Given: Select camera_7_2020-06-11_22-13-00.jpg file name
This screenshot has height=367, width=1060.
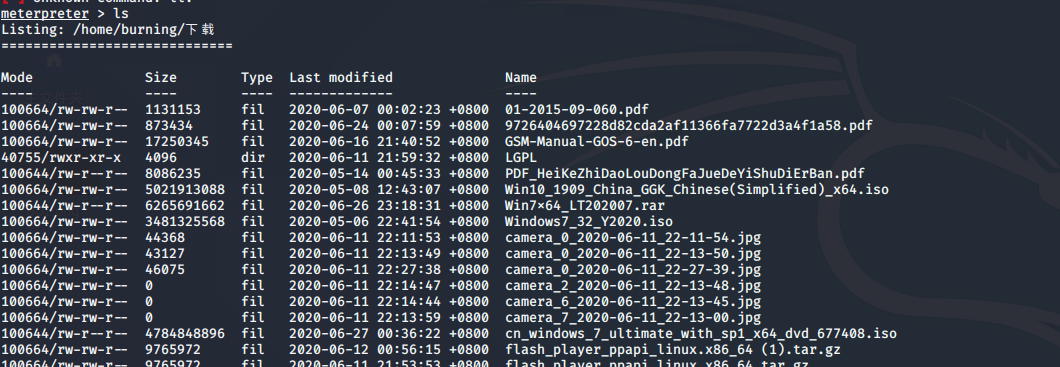Looking at the screenshot, I should point(633,318).
